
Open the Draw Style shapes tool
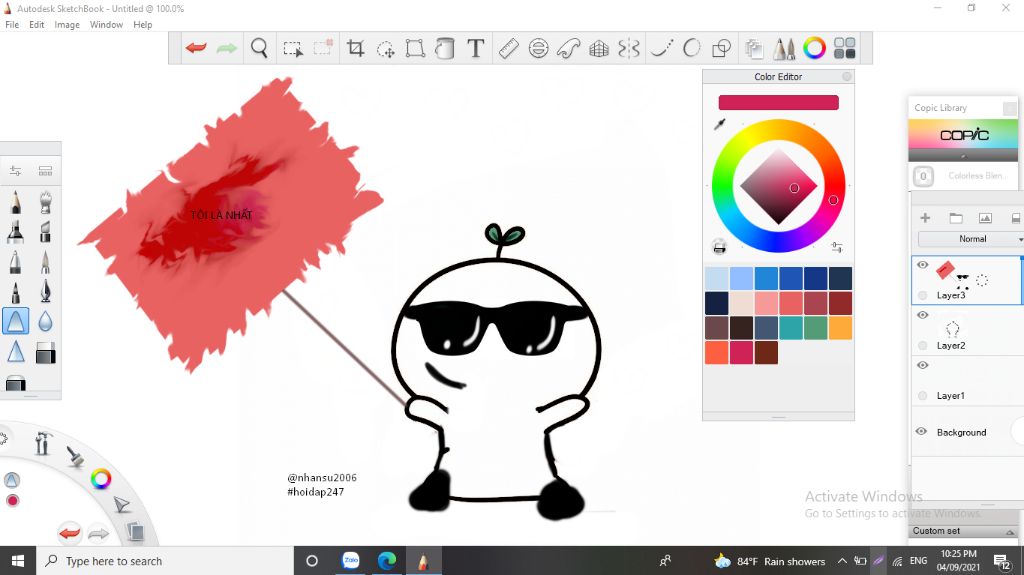(x=721, y=48)
